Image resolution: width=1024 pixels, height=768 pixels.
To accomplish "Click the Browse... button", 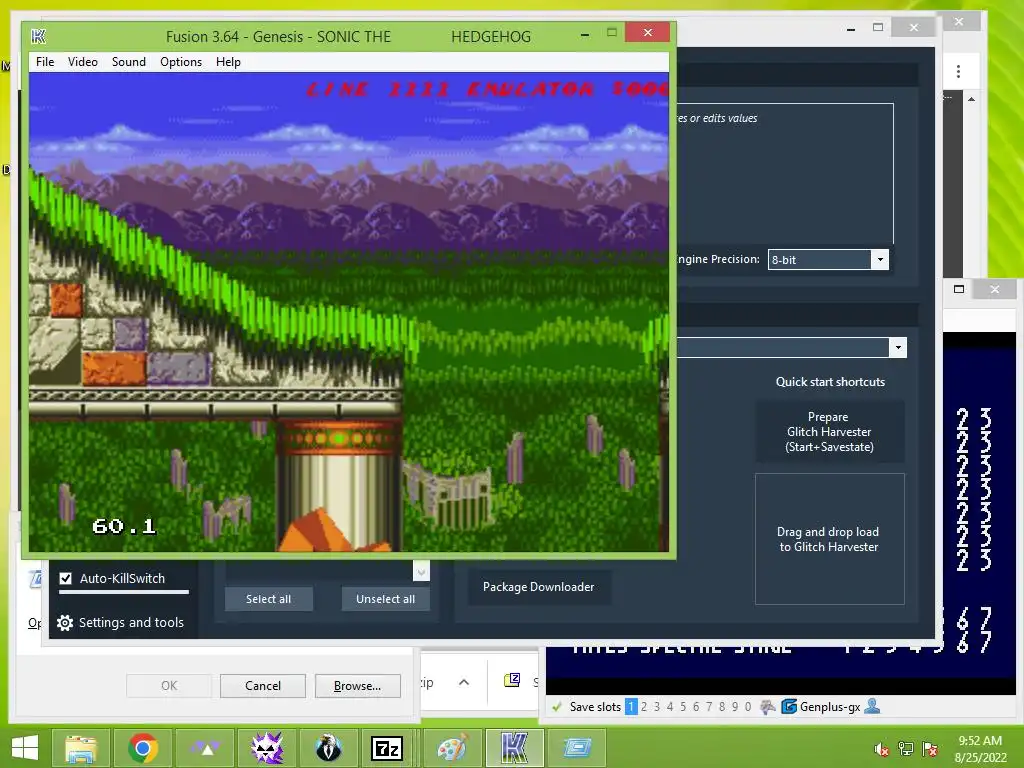I will point(357,686).
